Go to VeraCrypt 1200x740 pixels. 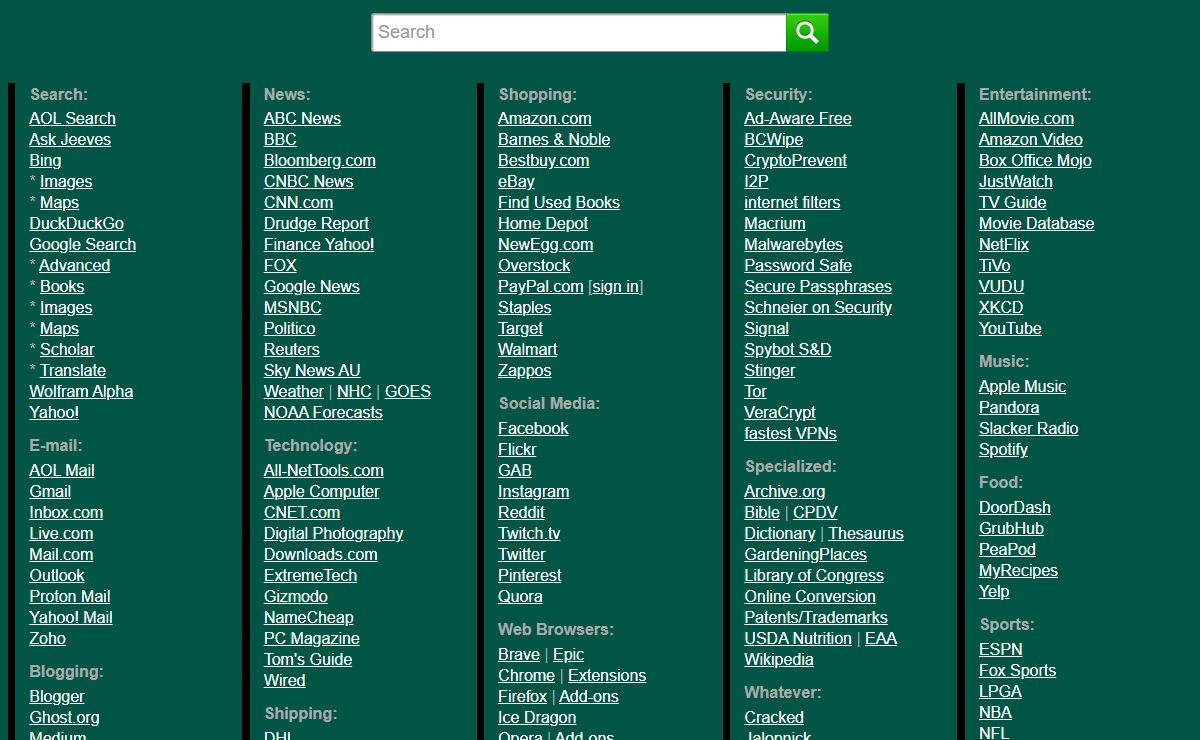(x=780, y=412)
